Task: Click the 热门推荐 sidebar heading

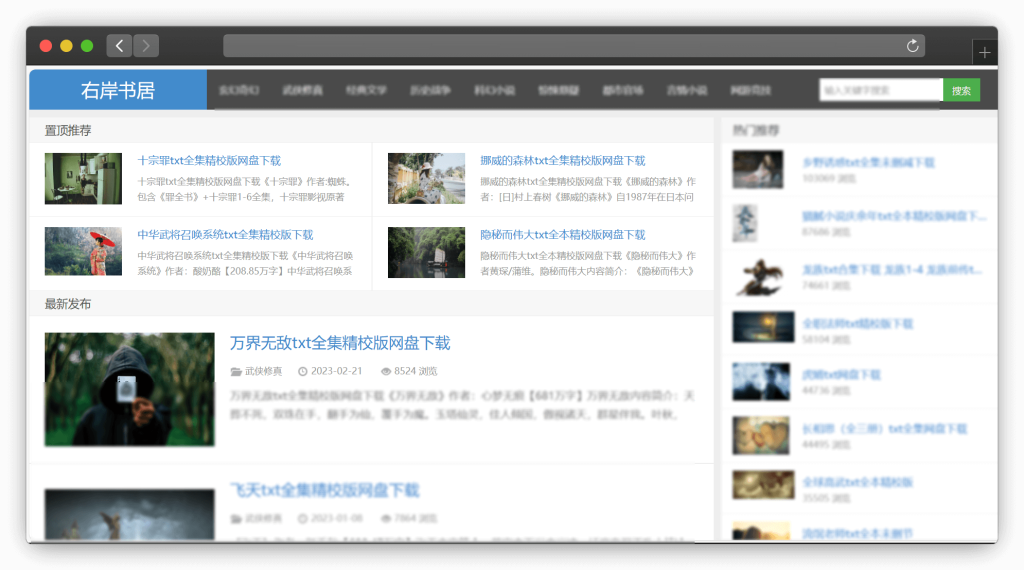Action: [x=756, y=131]
